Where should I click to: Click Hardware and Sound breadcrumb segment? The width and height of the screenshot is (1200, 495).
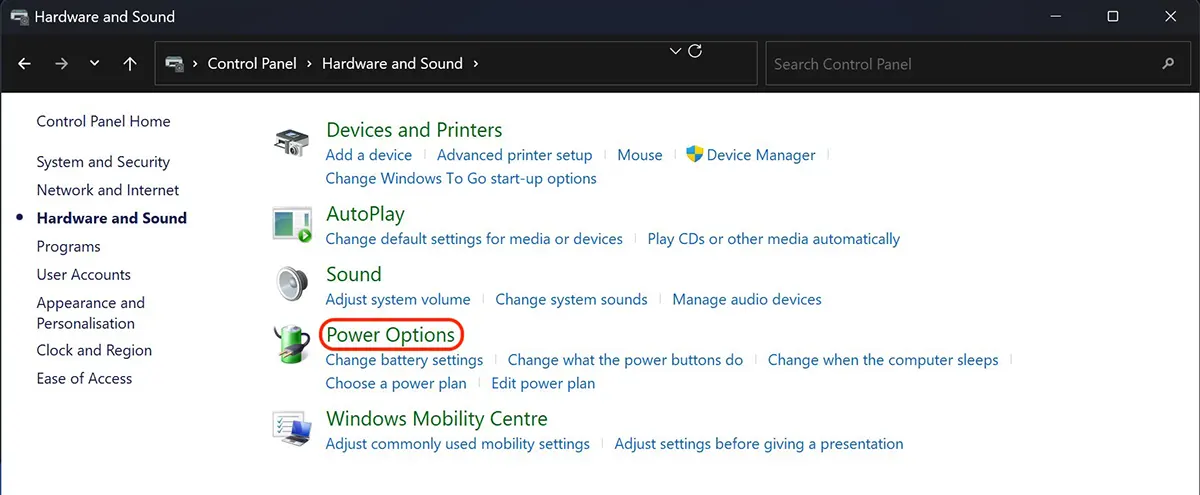point(392,63)
